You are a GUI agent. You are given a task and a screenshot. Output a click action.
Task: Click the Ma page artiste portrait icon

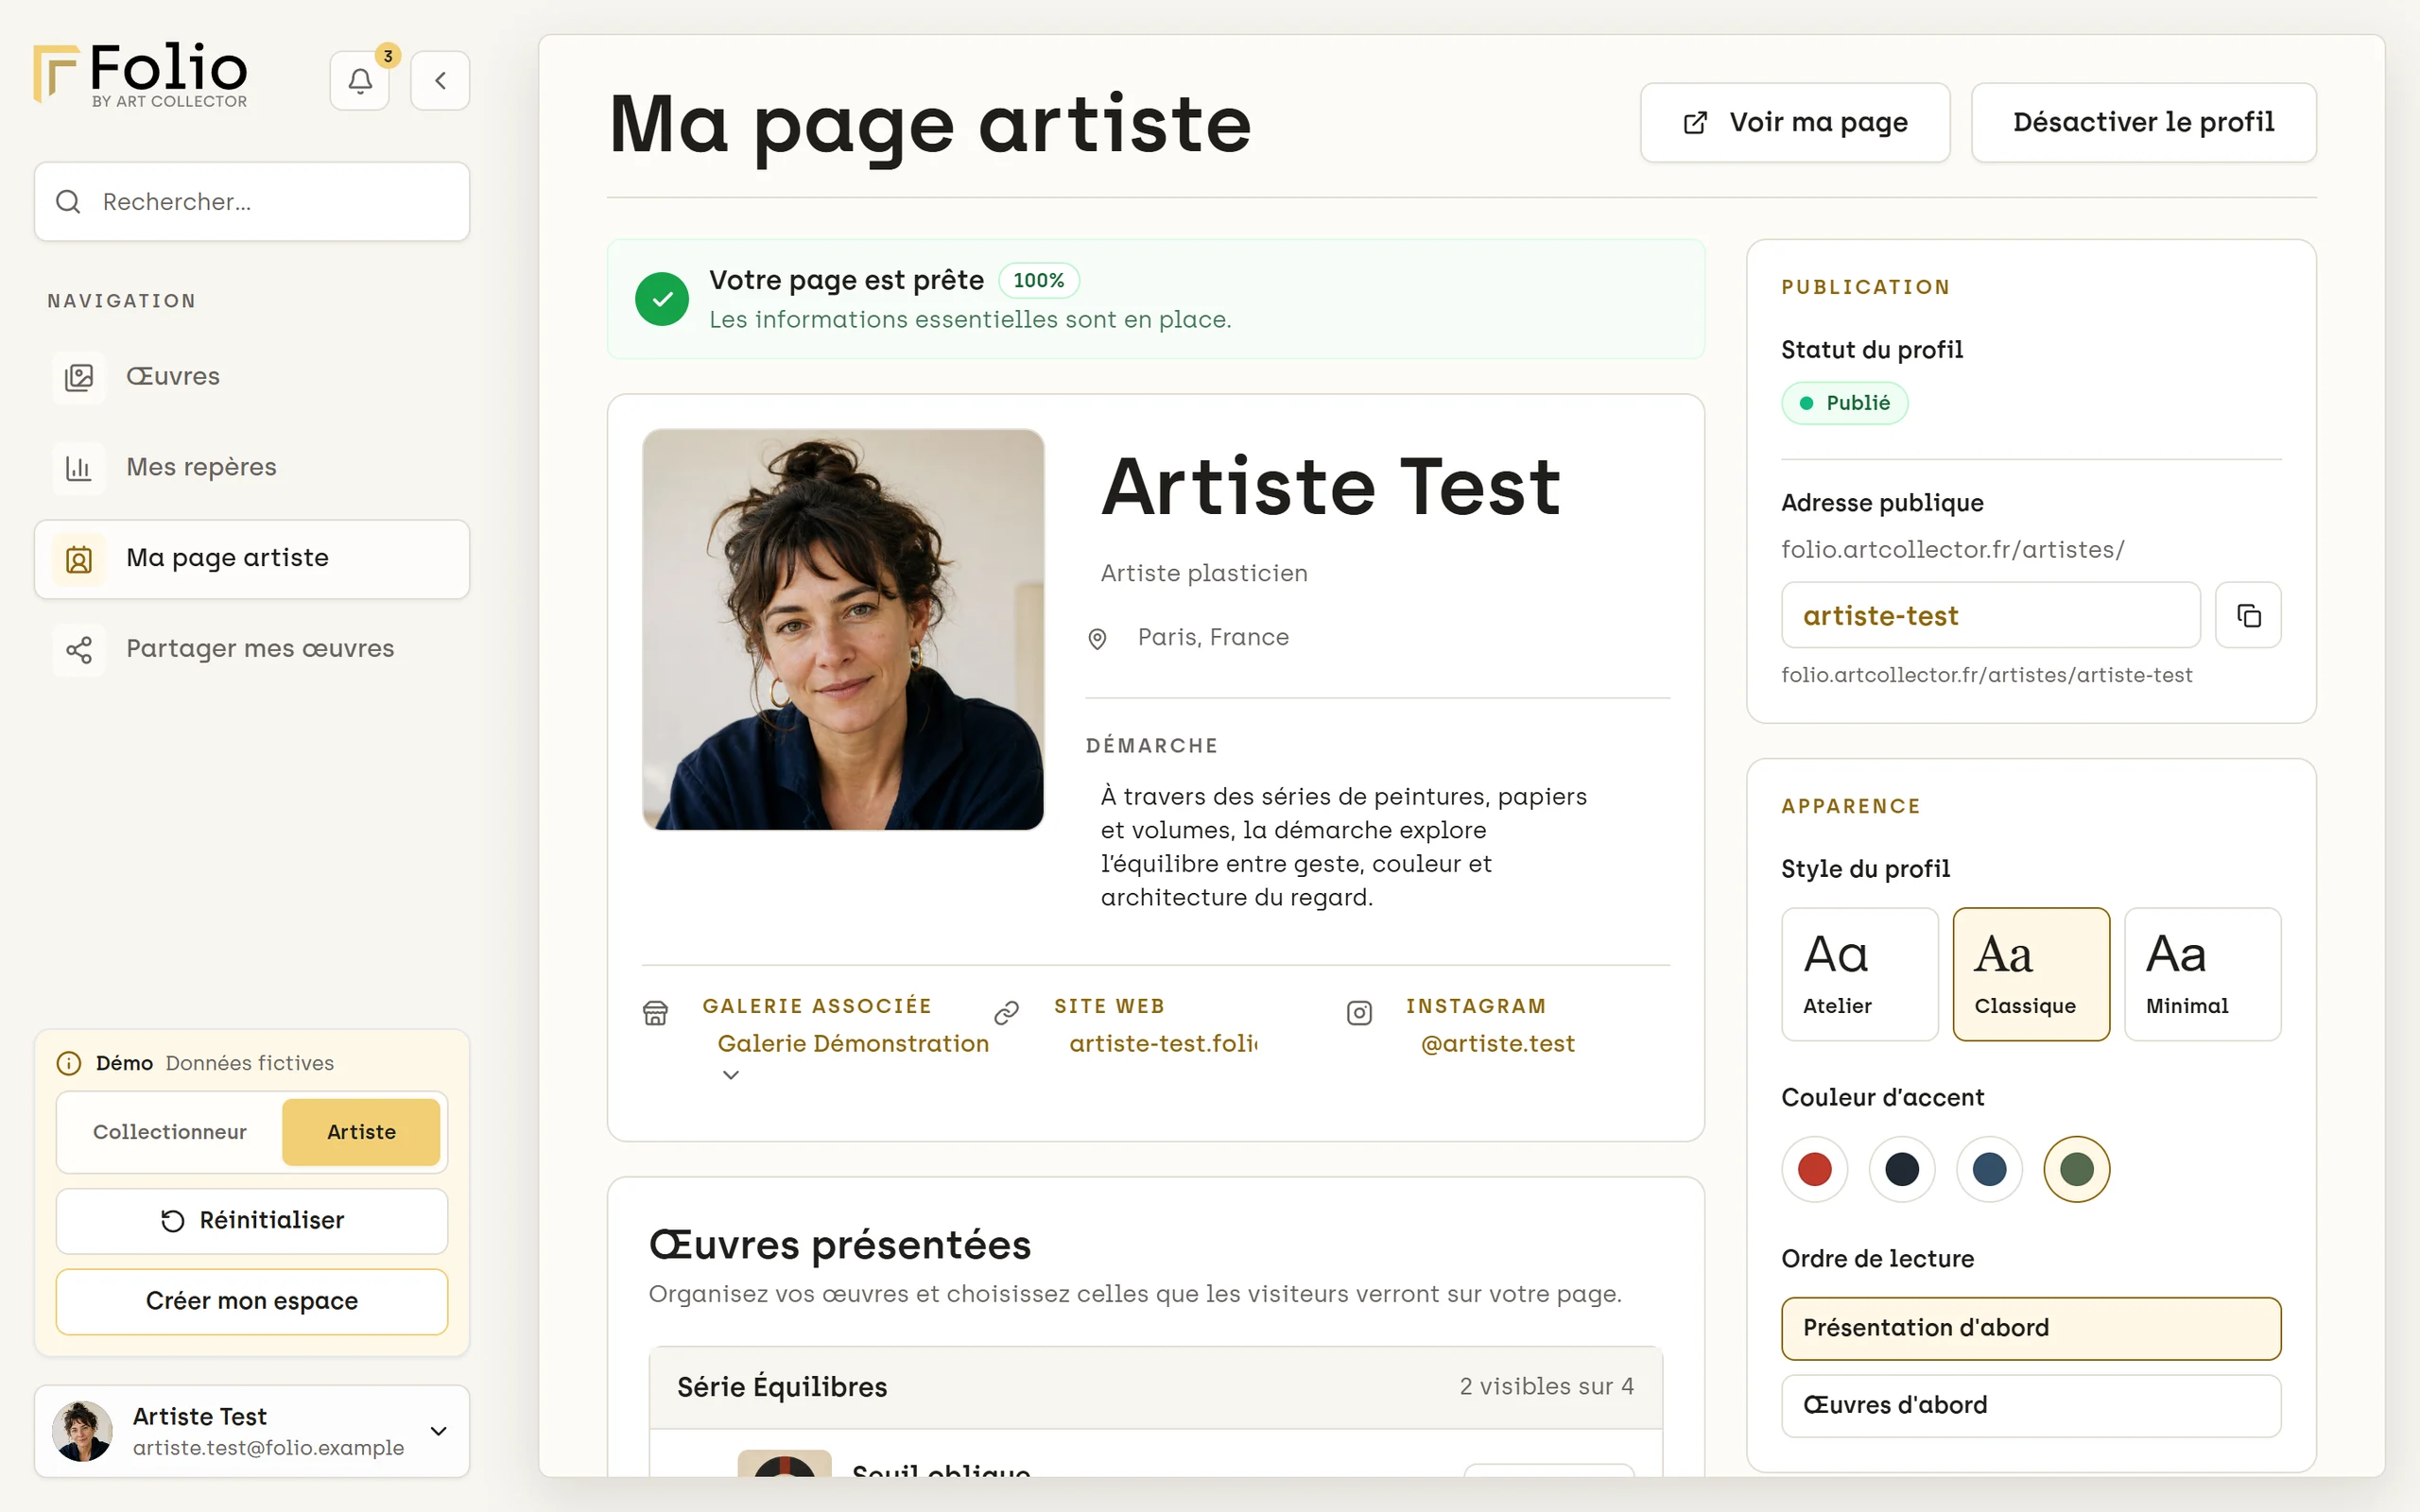[x=79, y=559]
